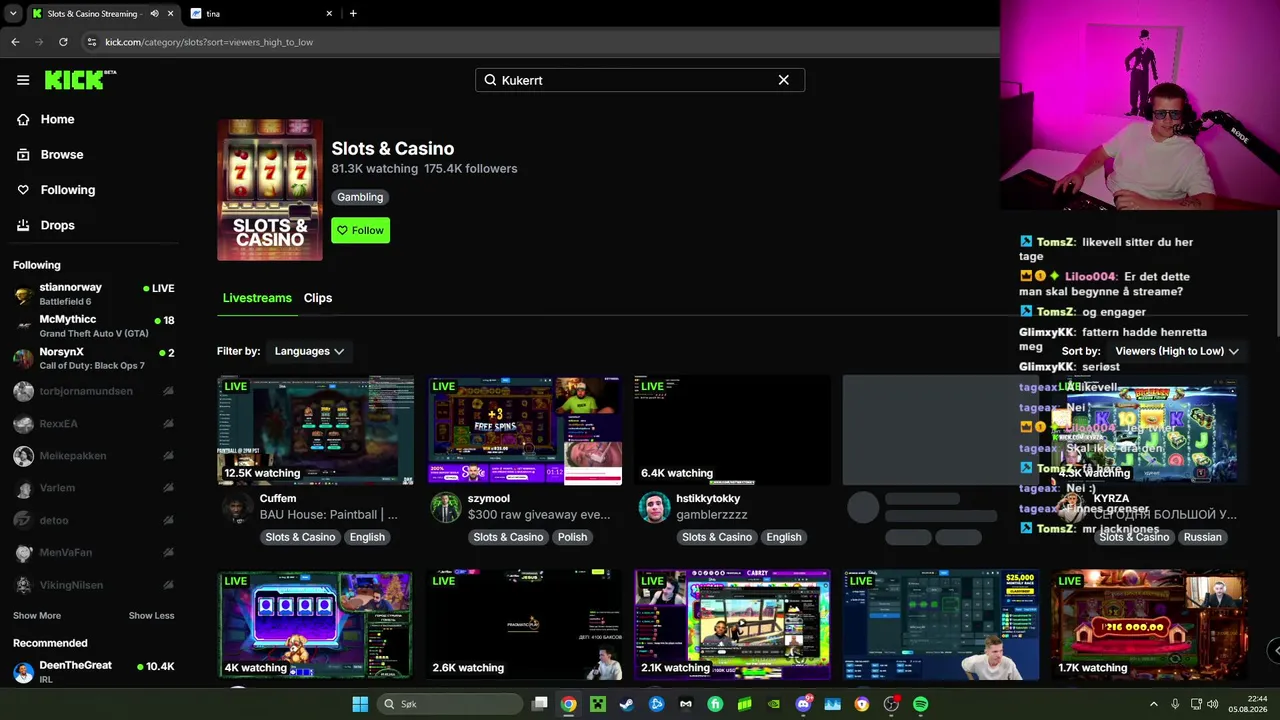Screen dimensions: 1280x720
Task: Close the Slots & Casino Streaming tab
Action: tap(171, 14)
